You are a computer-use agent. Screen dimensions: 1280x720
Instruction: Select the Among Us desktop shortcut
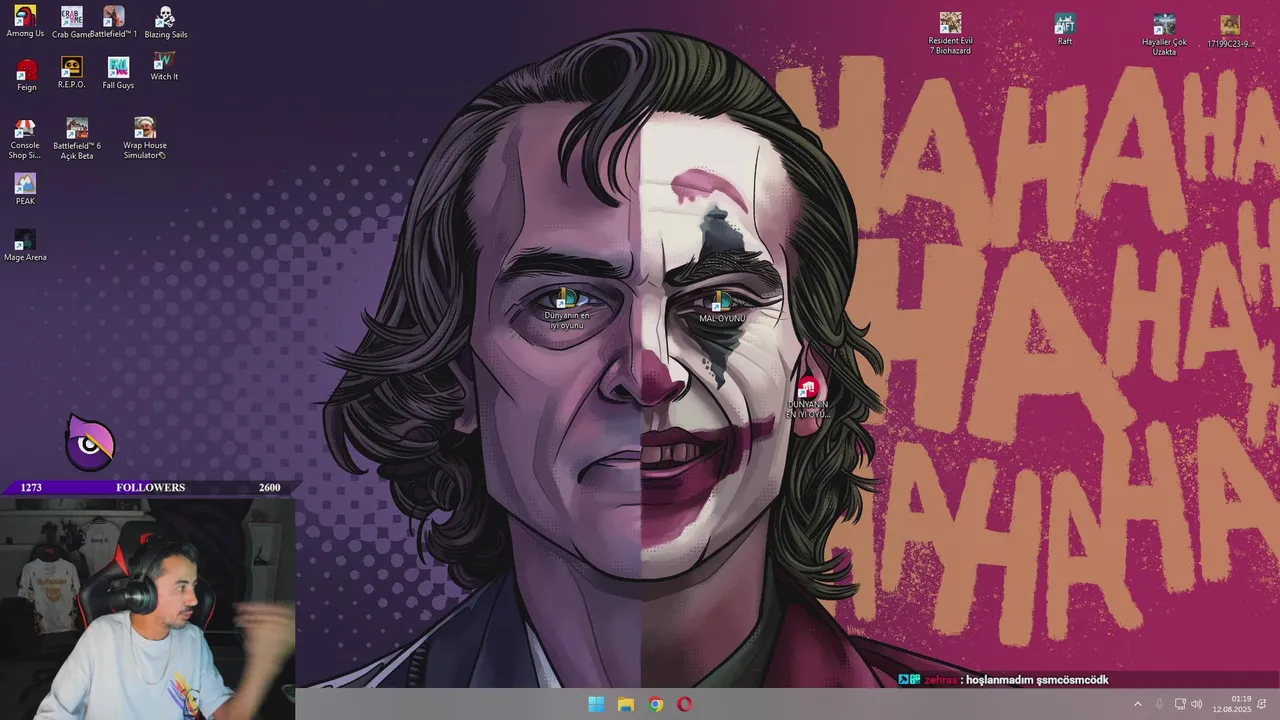tap(25, 21)
